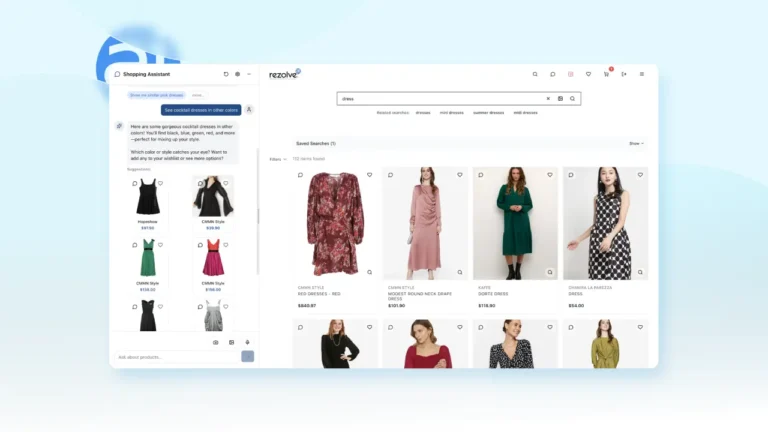Collapse the Shopping Assistant panel with chevron
Image resolution: width=768 pixels, height=432 pixels.
[x=248, y=74]
